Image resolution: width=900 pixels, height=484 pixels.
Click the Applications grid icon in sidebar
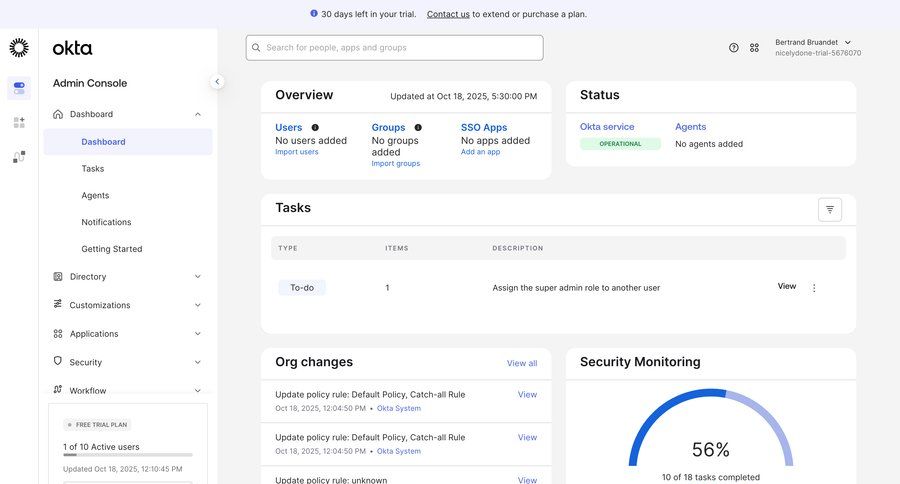[x=58, y=334]
